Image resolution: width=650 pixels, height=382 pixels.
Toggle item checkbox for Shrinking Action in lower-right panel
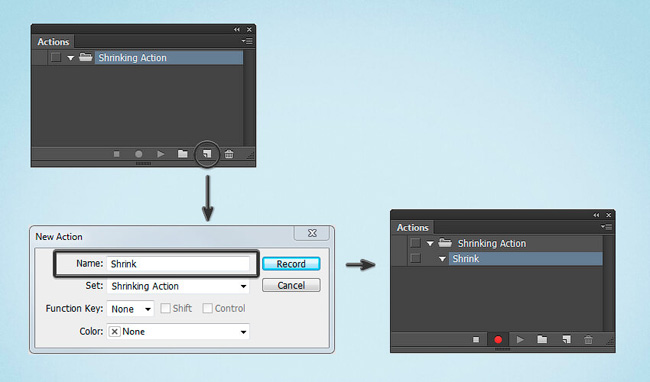tap(415, 243)
